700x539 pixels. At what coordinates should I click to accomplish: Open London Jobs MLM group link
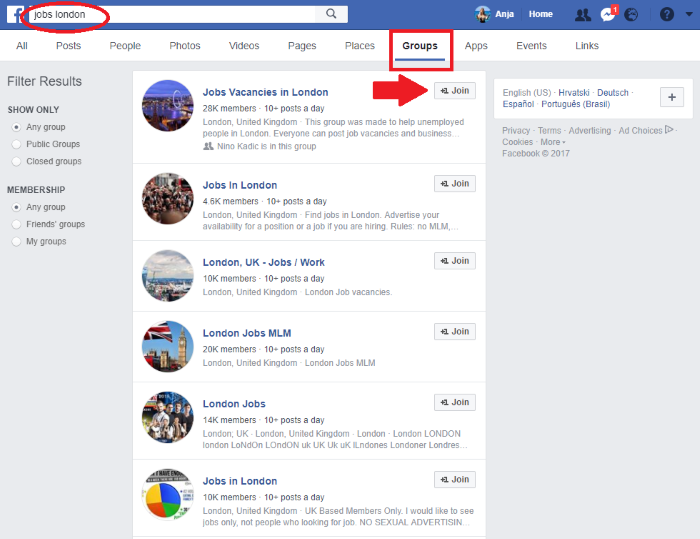click(246, 333)
